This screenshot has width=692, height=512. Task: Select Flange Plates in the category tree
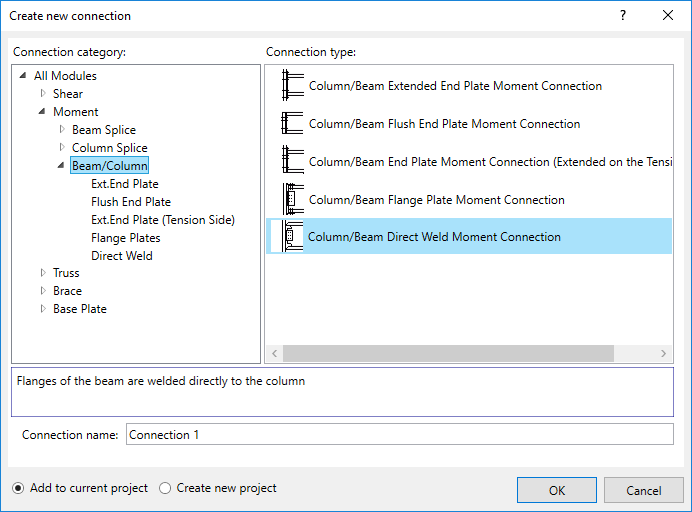pos(125,238)
